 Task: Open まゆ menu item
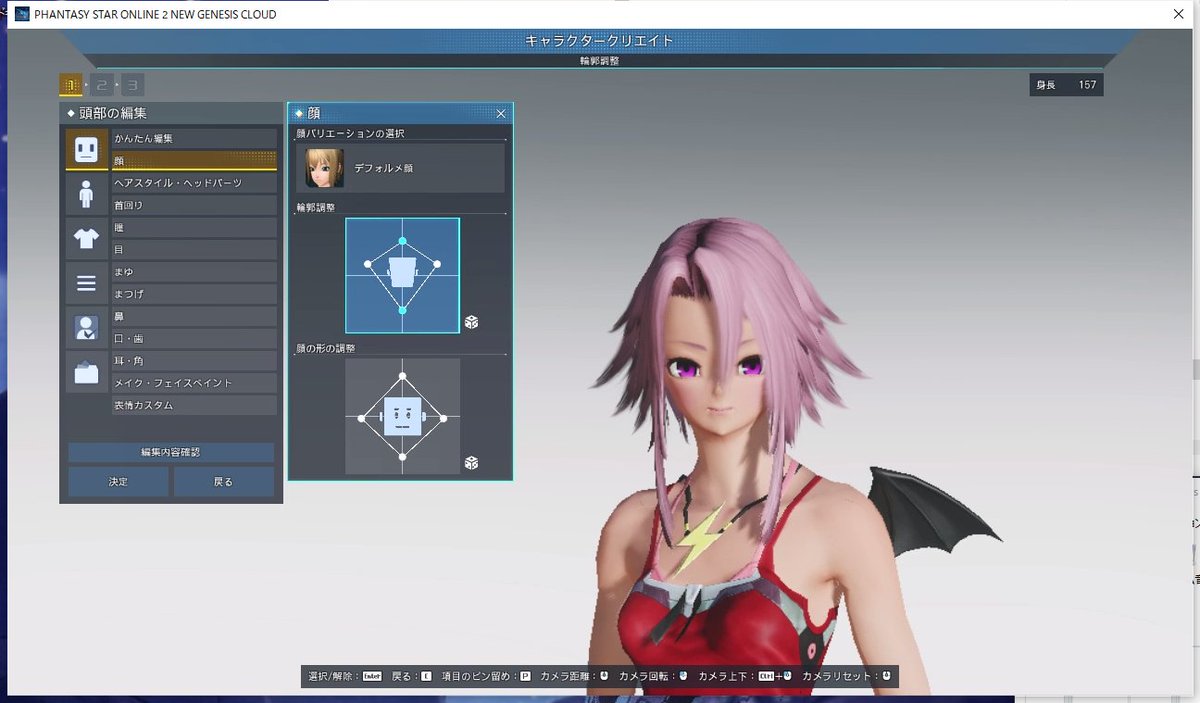(194, 272)
